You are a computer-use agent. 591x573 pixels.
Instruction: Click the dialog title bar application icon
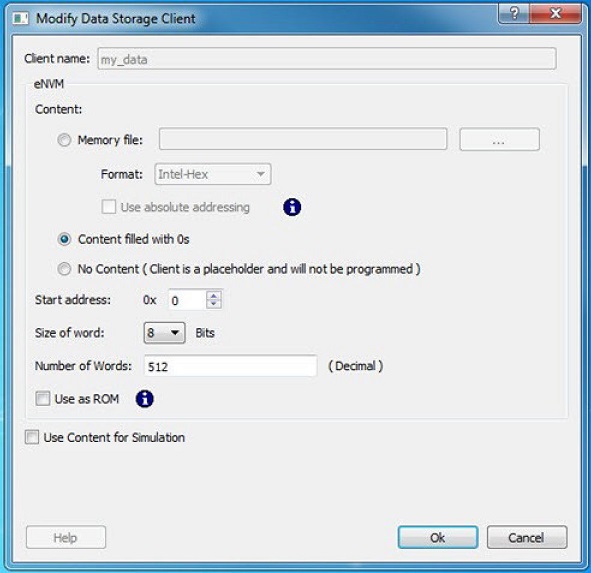[20, 18]
